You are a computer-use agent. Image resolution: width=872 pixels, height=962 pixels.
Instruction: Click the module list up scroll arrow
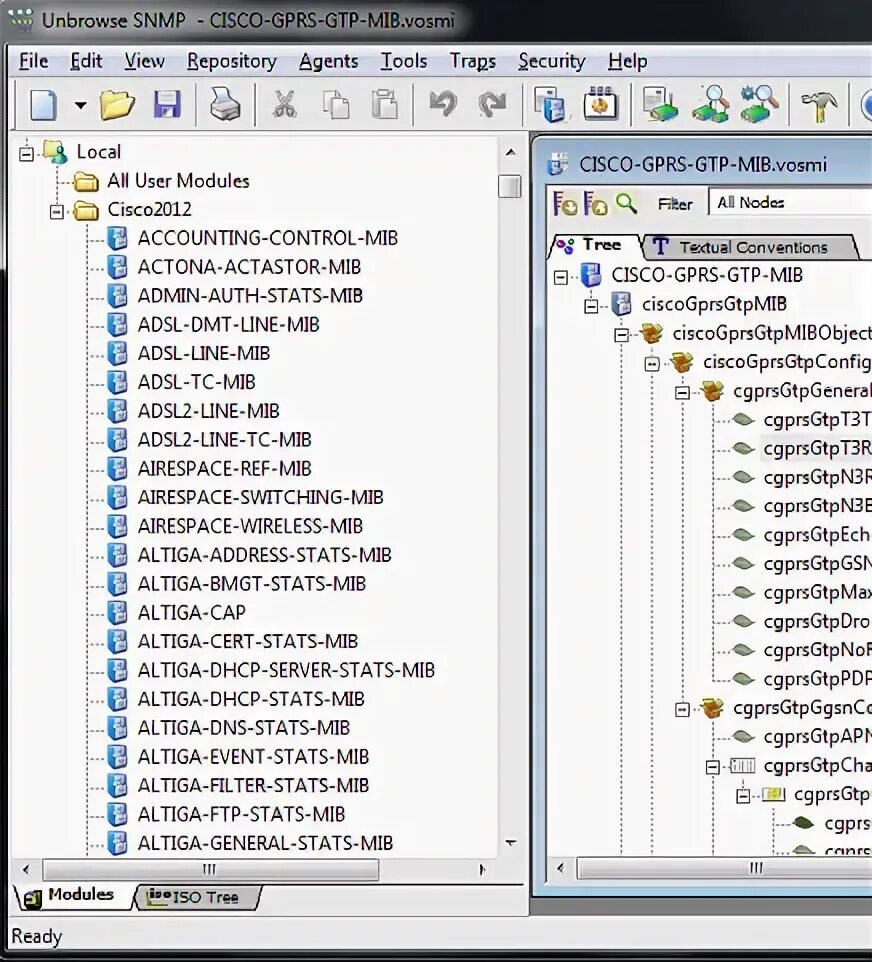(x=510, y=152)
